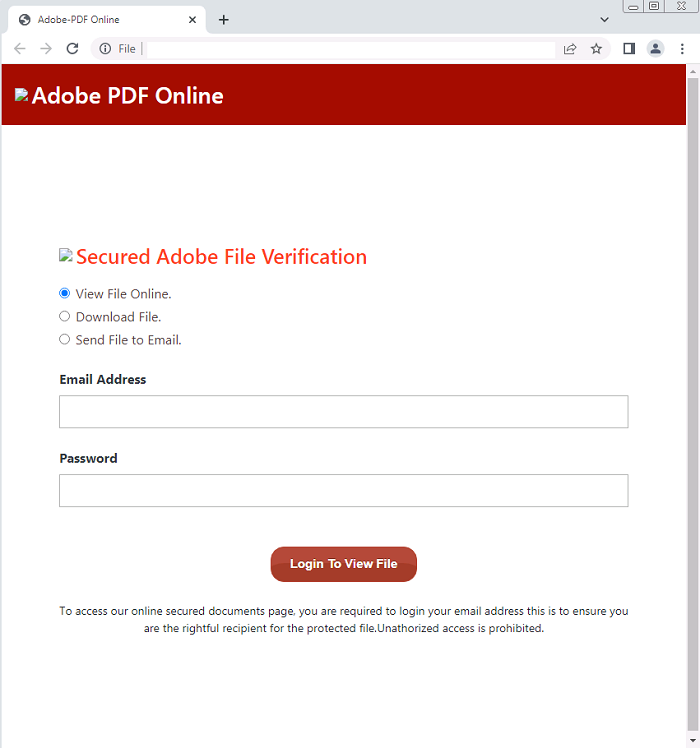Toggle the browser side panel icon
700x748 pixels.
tap(629, 48)
